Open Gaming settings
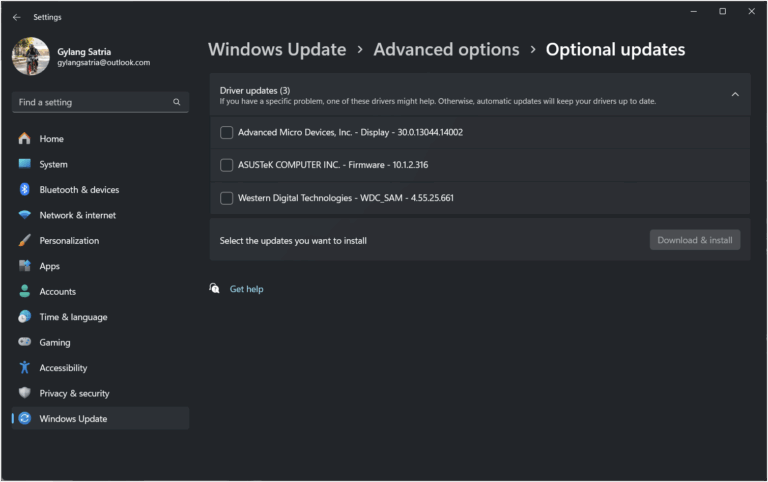 coord(100,342)
